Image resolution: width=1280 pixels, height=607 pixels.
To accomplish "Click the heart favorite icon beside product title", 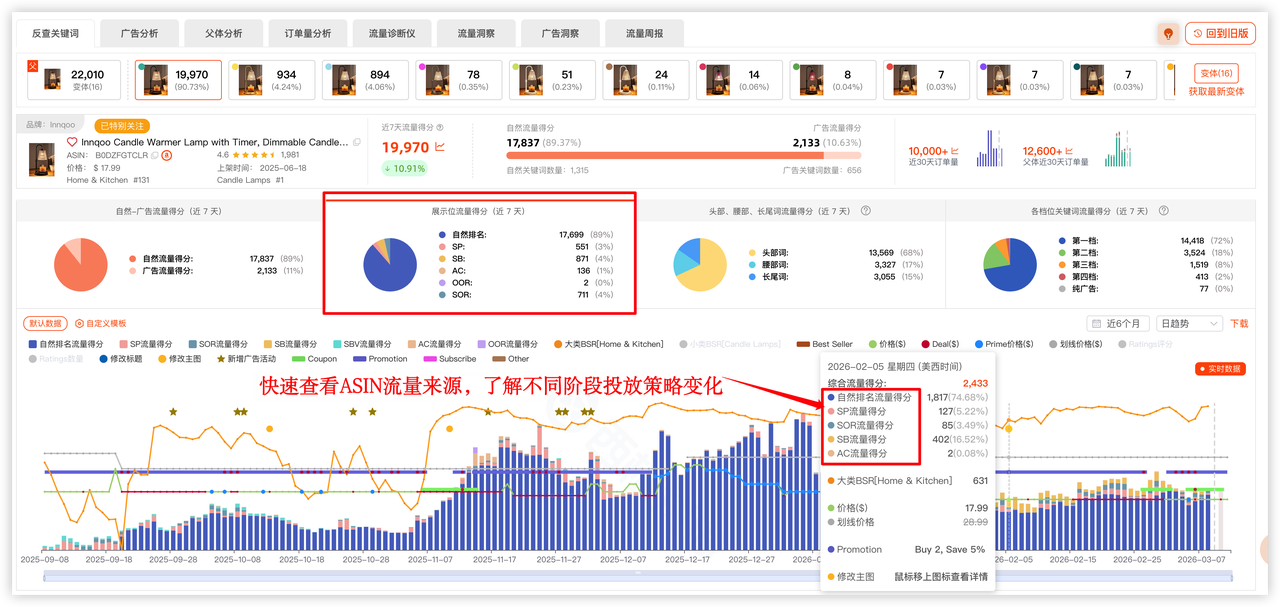I will click(x=72, y=143).
